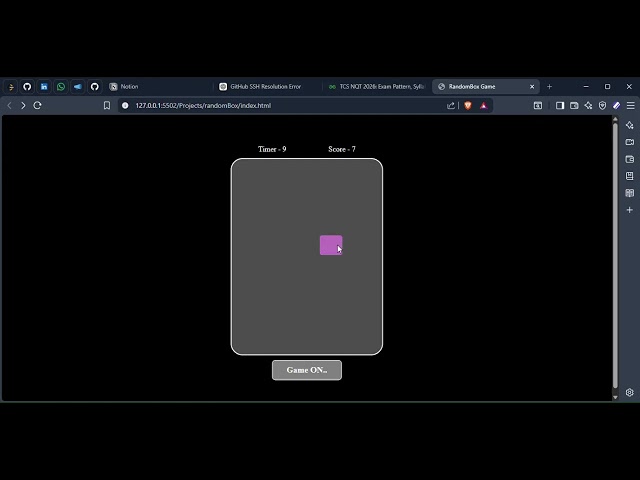Click the purple random box

tap(331, 245)
